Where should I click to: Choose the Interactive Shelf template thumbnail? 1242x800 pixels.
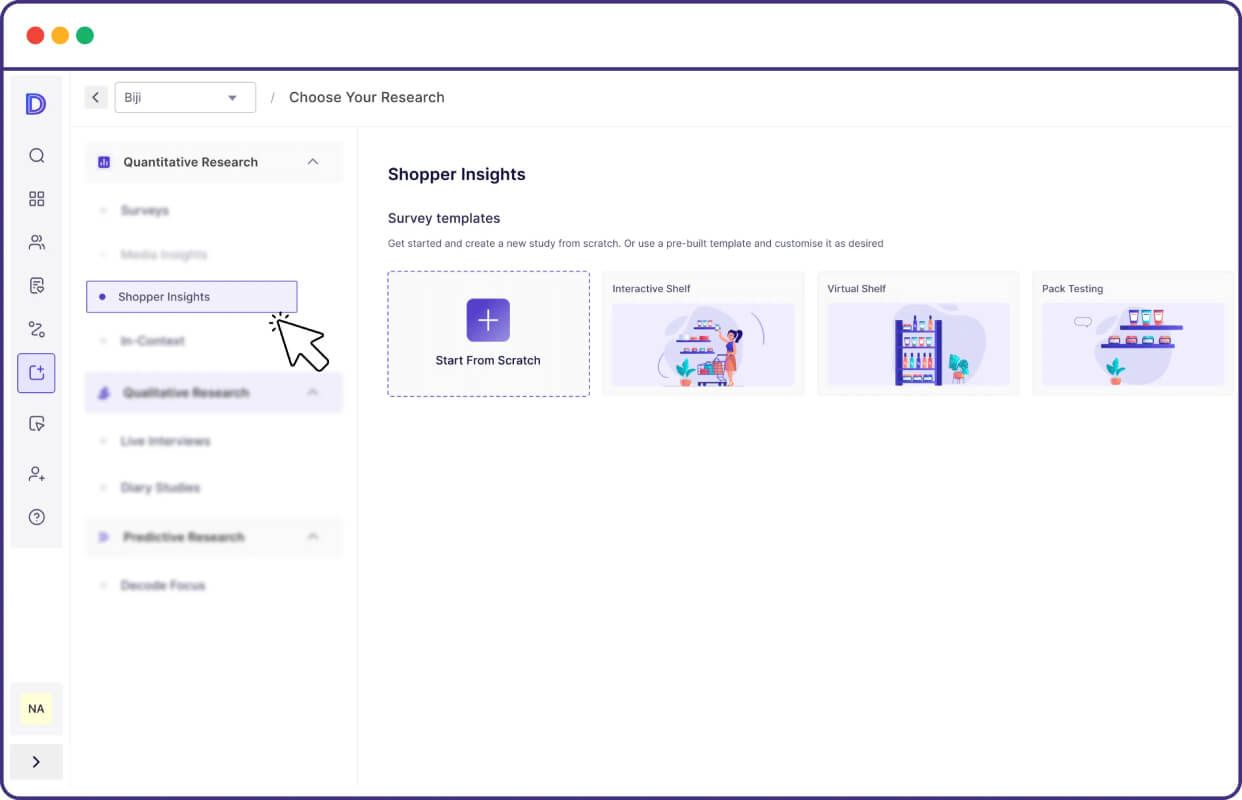[703, 345]
